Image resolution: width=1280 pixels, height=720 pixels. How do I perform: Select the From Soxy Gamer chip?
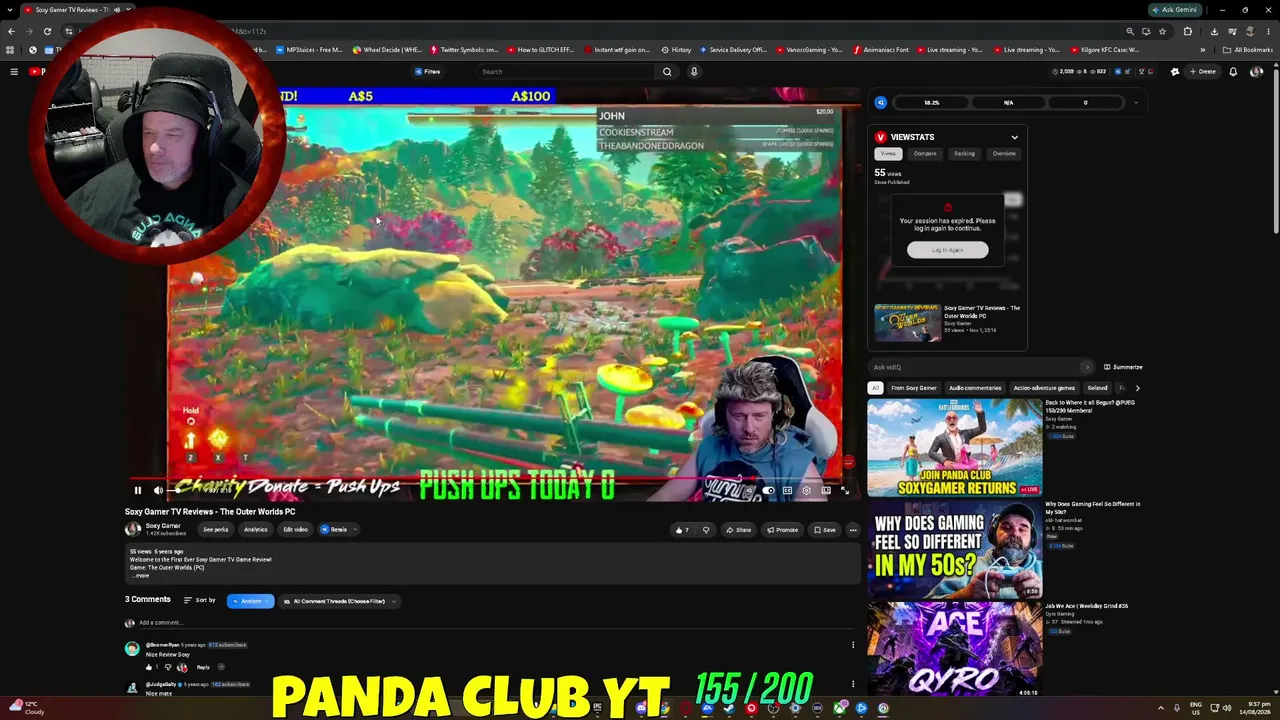[914, 388]
